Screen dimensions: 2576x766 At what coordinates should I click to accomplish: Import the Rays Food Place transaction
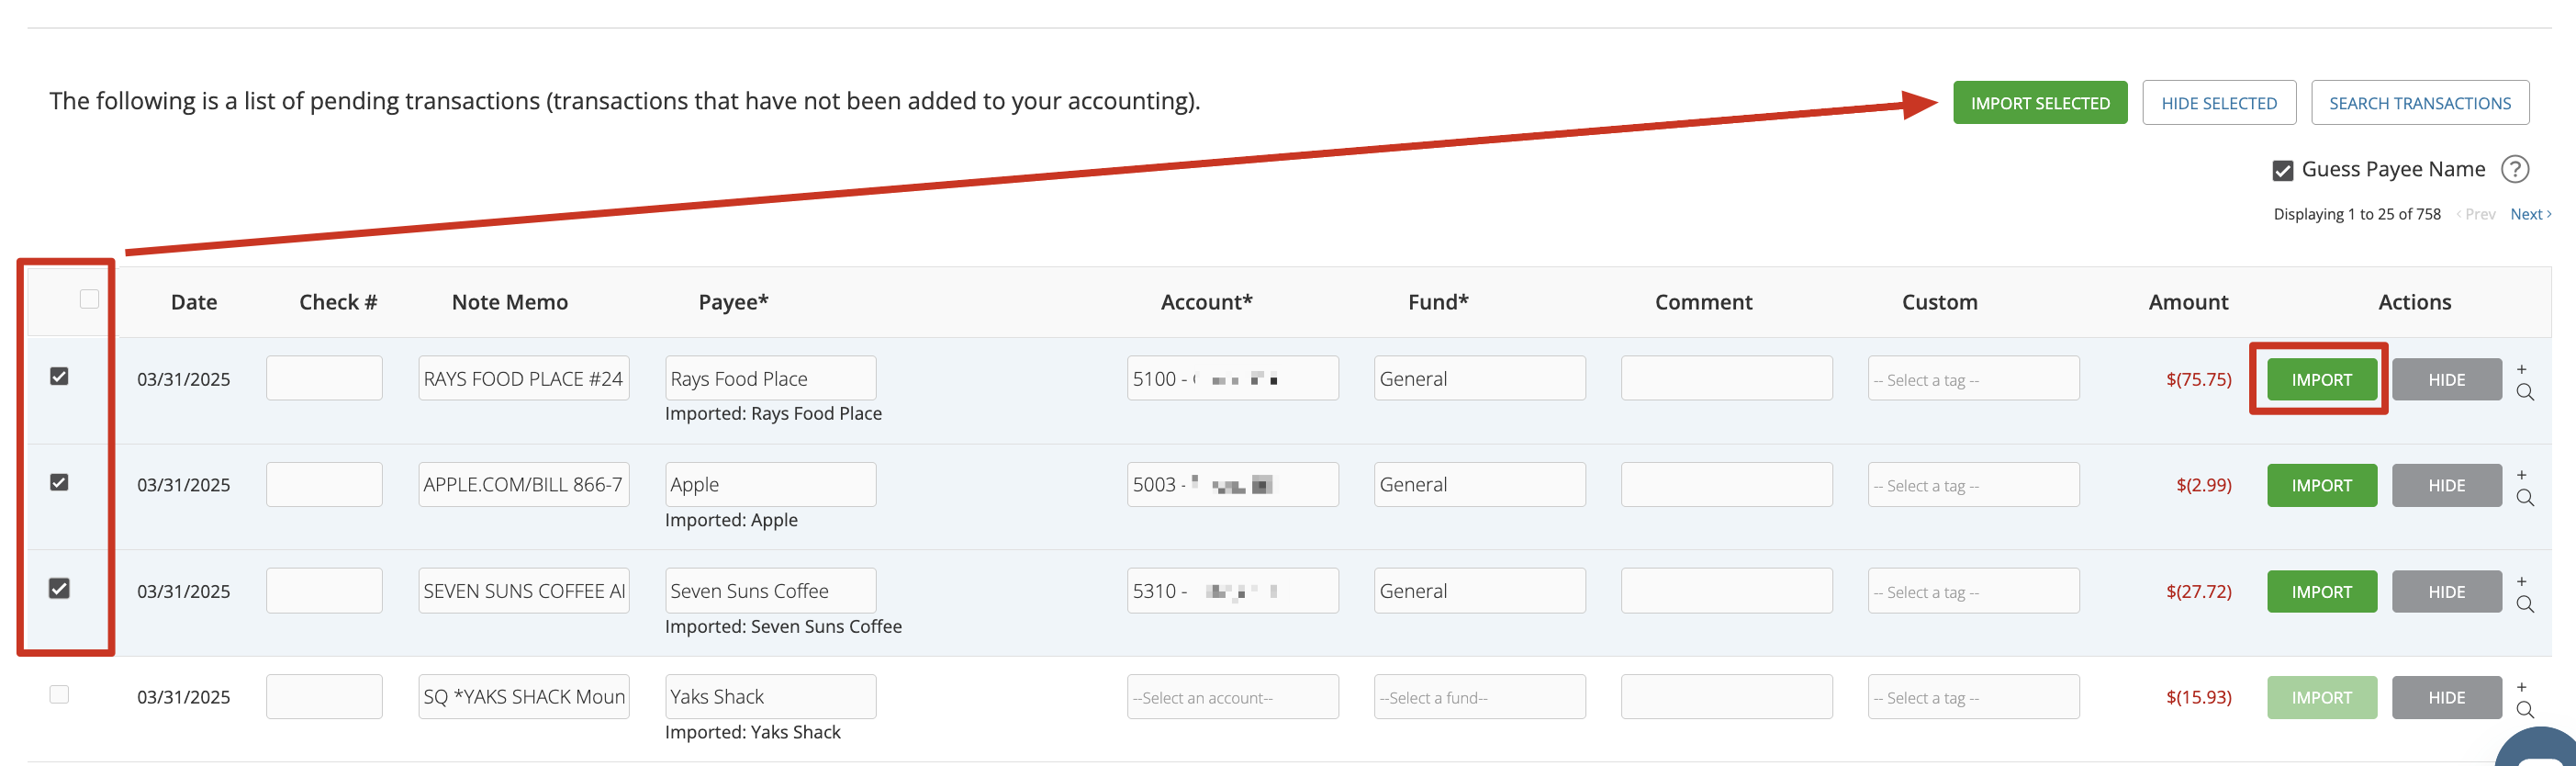tap(2321, 380)
